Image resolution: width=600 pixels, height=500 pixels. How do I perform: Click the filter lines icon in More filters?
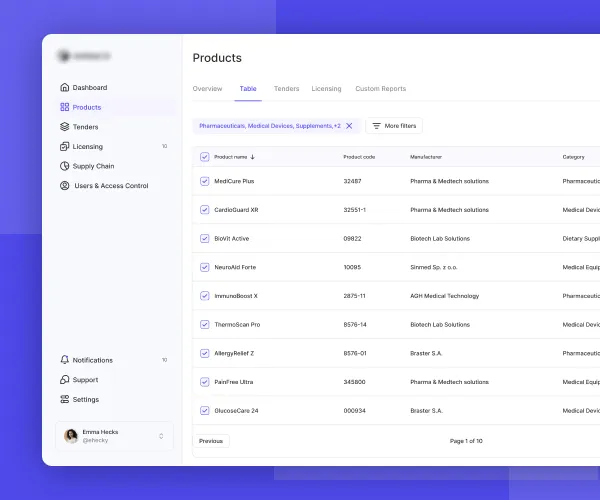pos(377,126)
